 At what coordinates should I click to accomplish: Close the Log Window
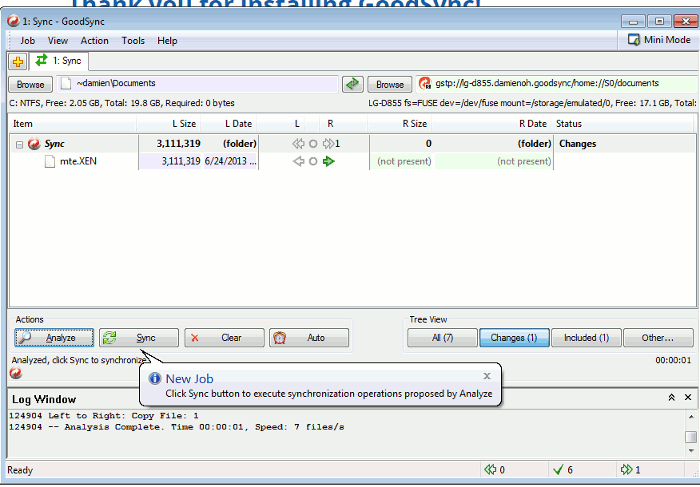688,397
